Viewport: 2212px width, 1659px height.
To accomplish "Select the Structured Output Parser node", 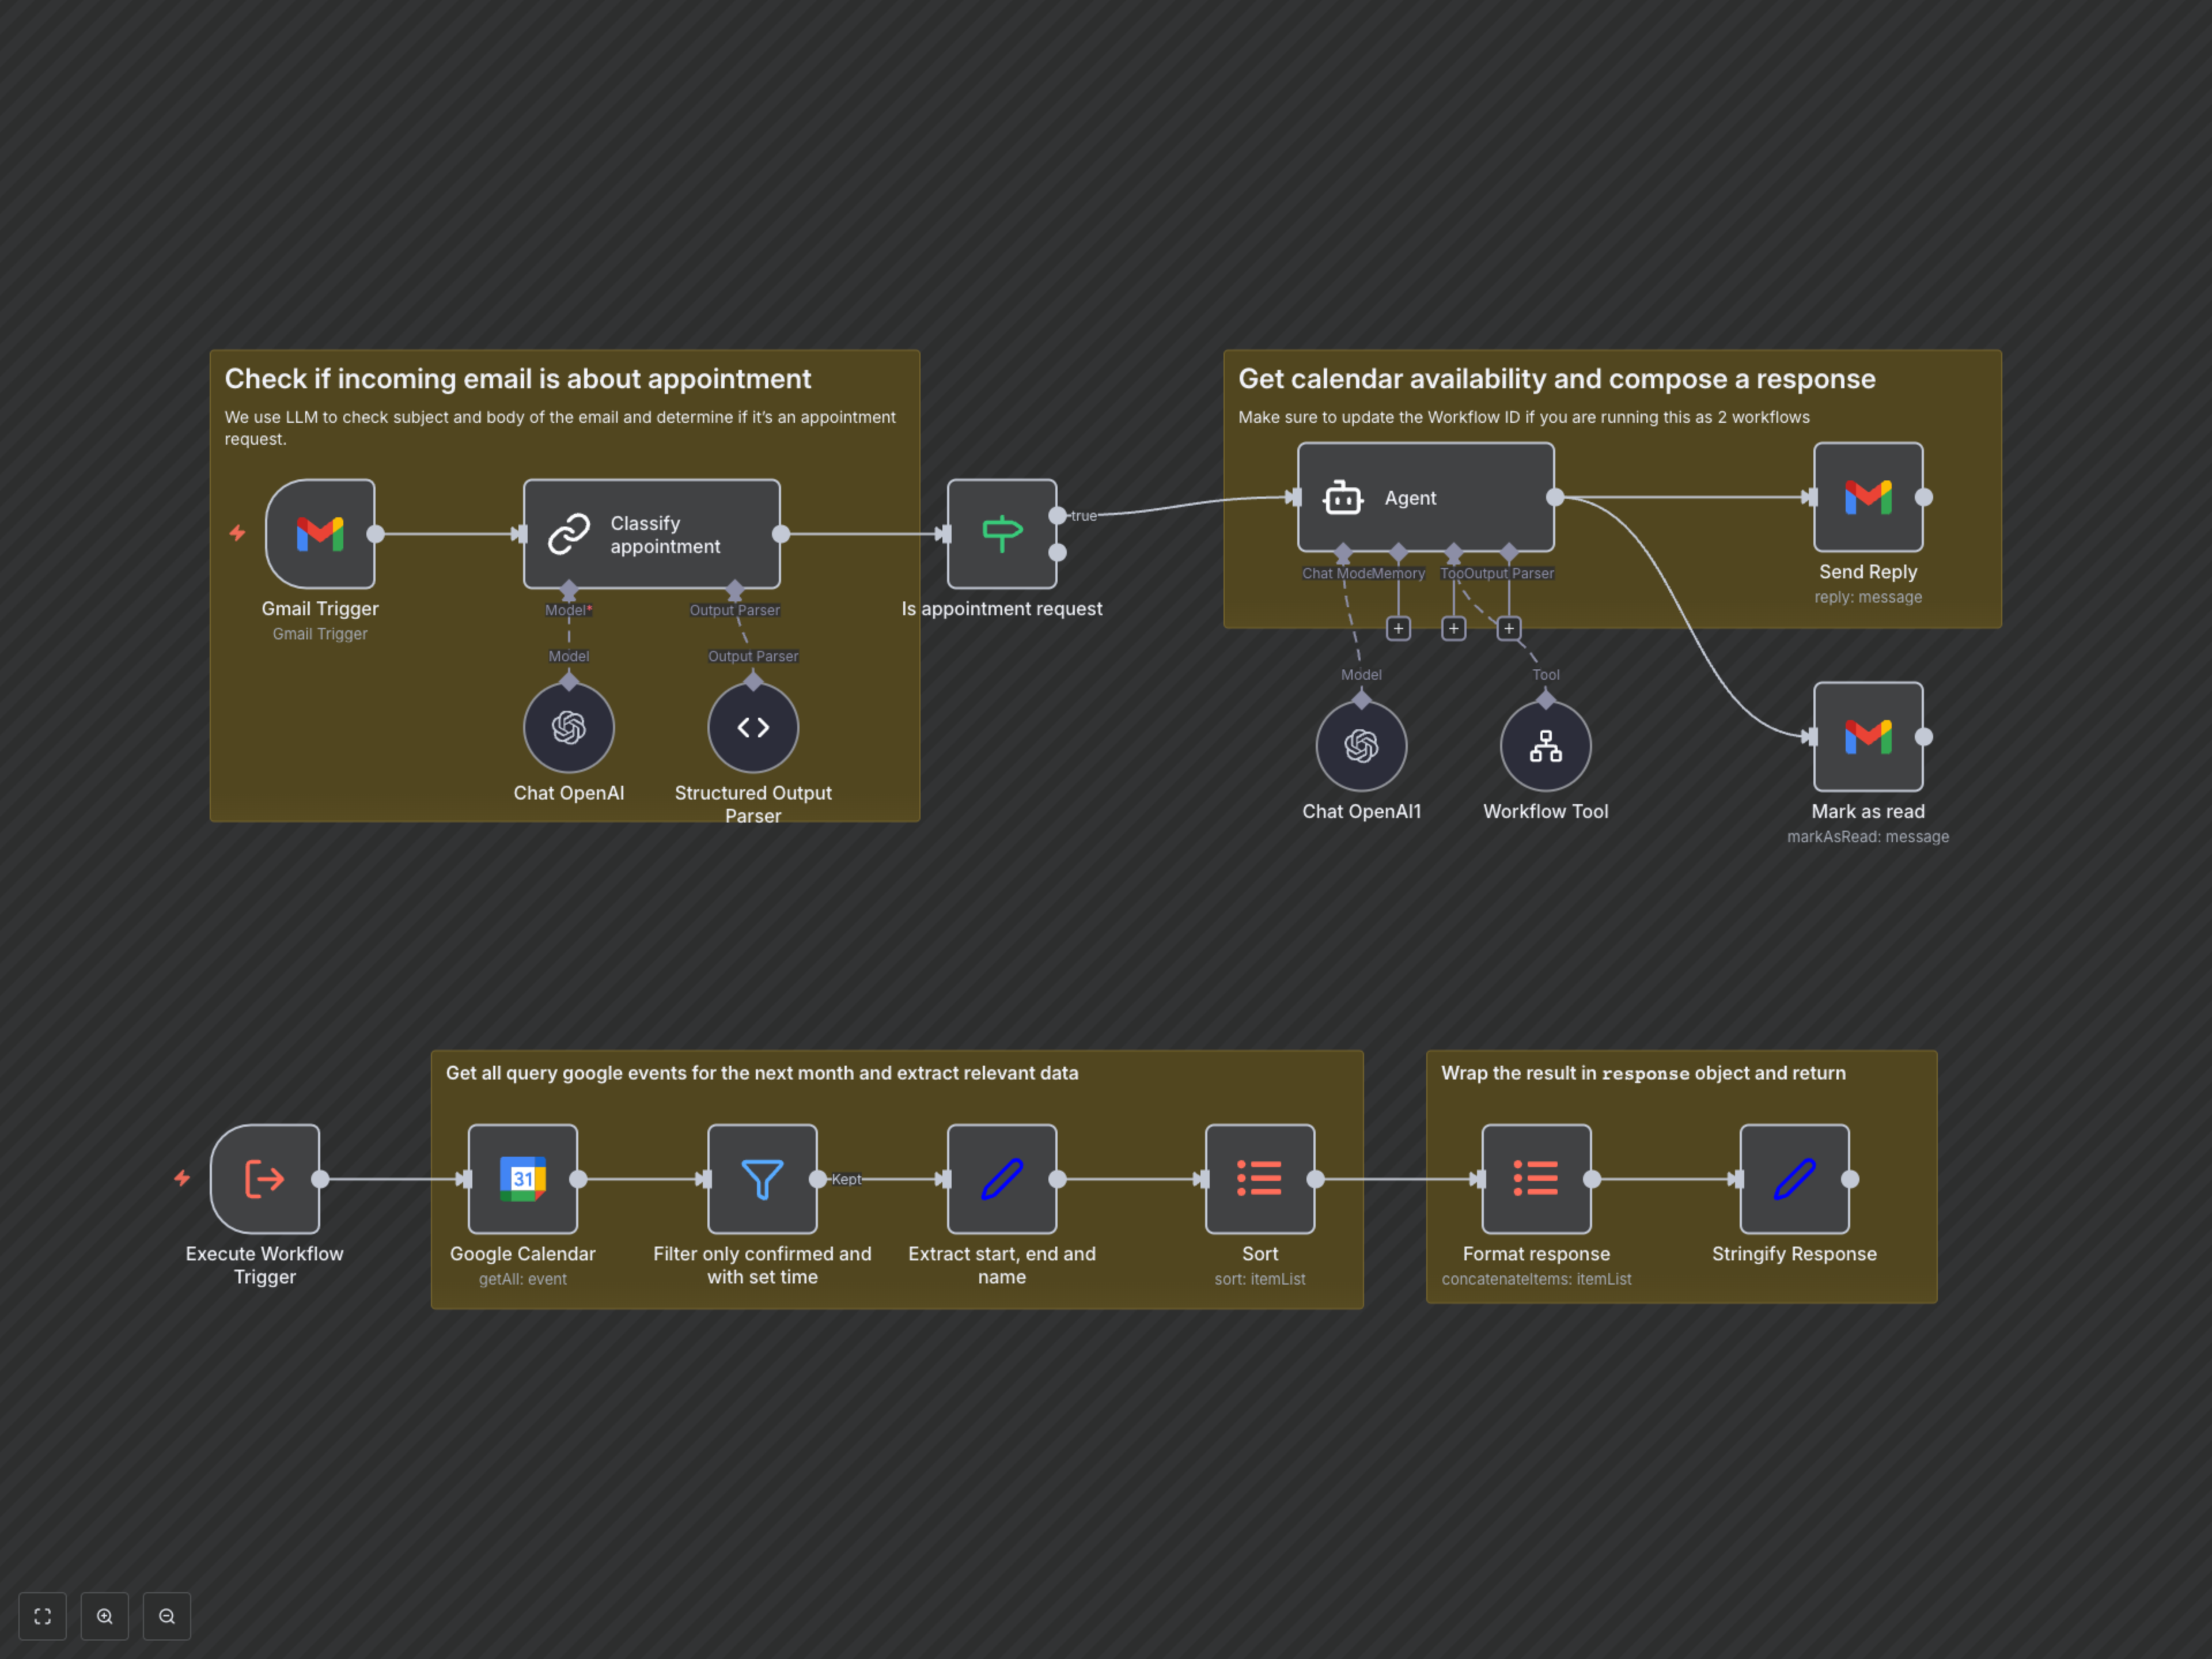I will [753, 727].
